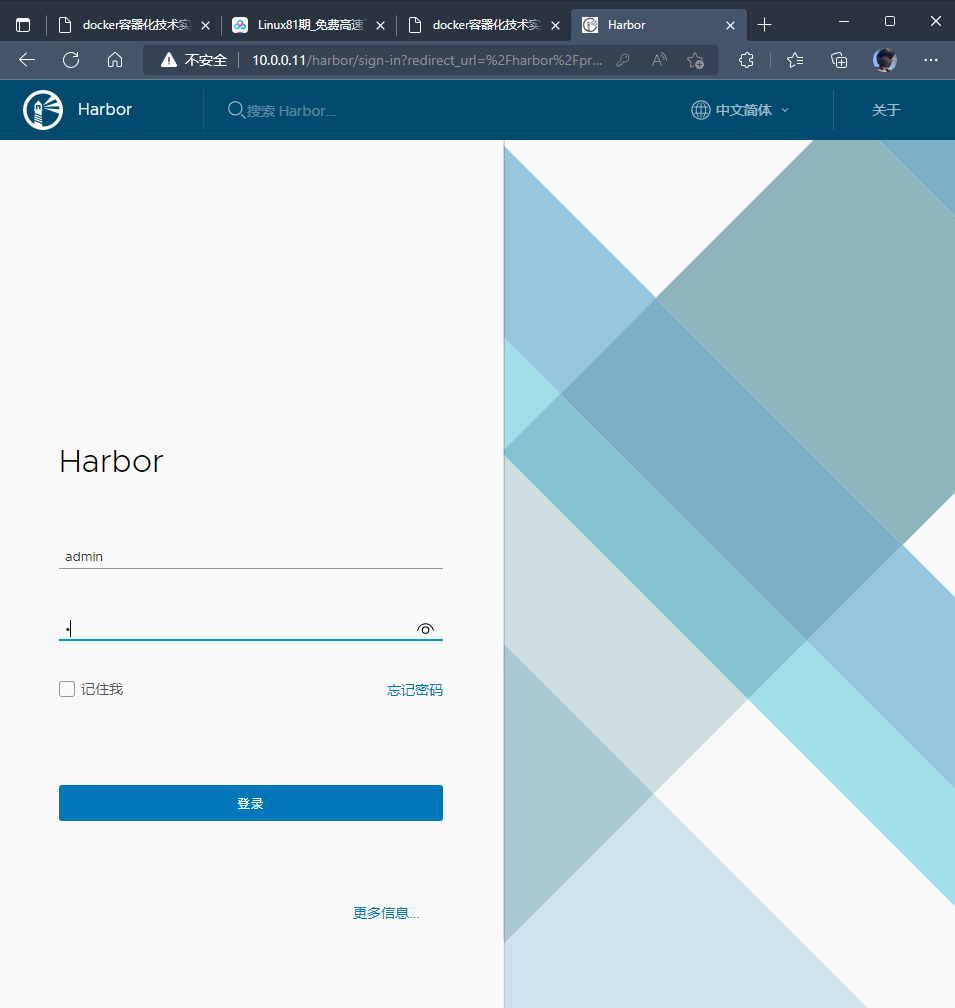The width and height of the screenshot is (955, 1008).
Task: Click the Harbor lighthouse logo icon
Action: coord(43,110)
